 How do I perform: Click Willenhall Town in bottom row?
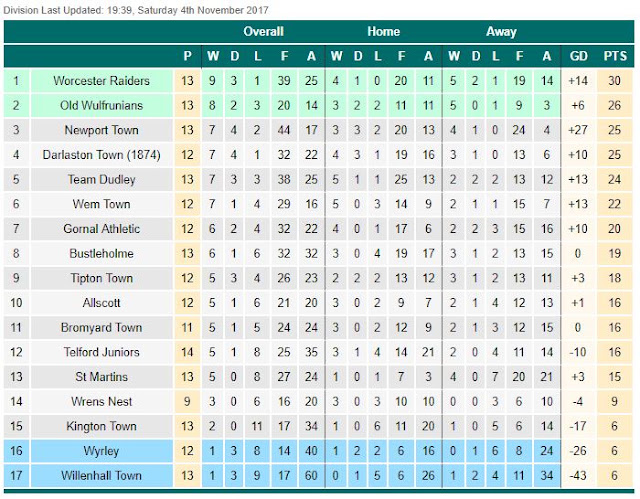pos(101,476)
